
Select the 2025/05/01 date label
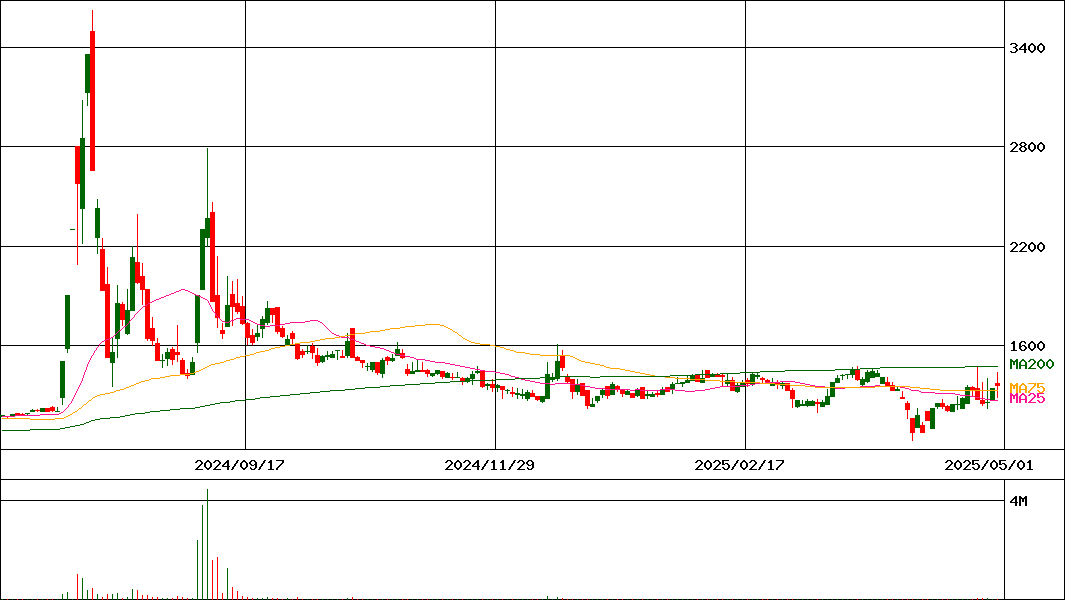pos(989,465)
